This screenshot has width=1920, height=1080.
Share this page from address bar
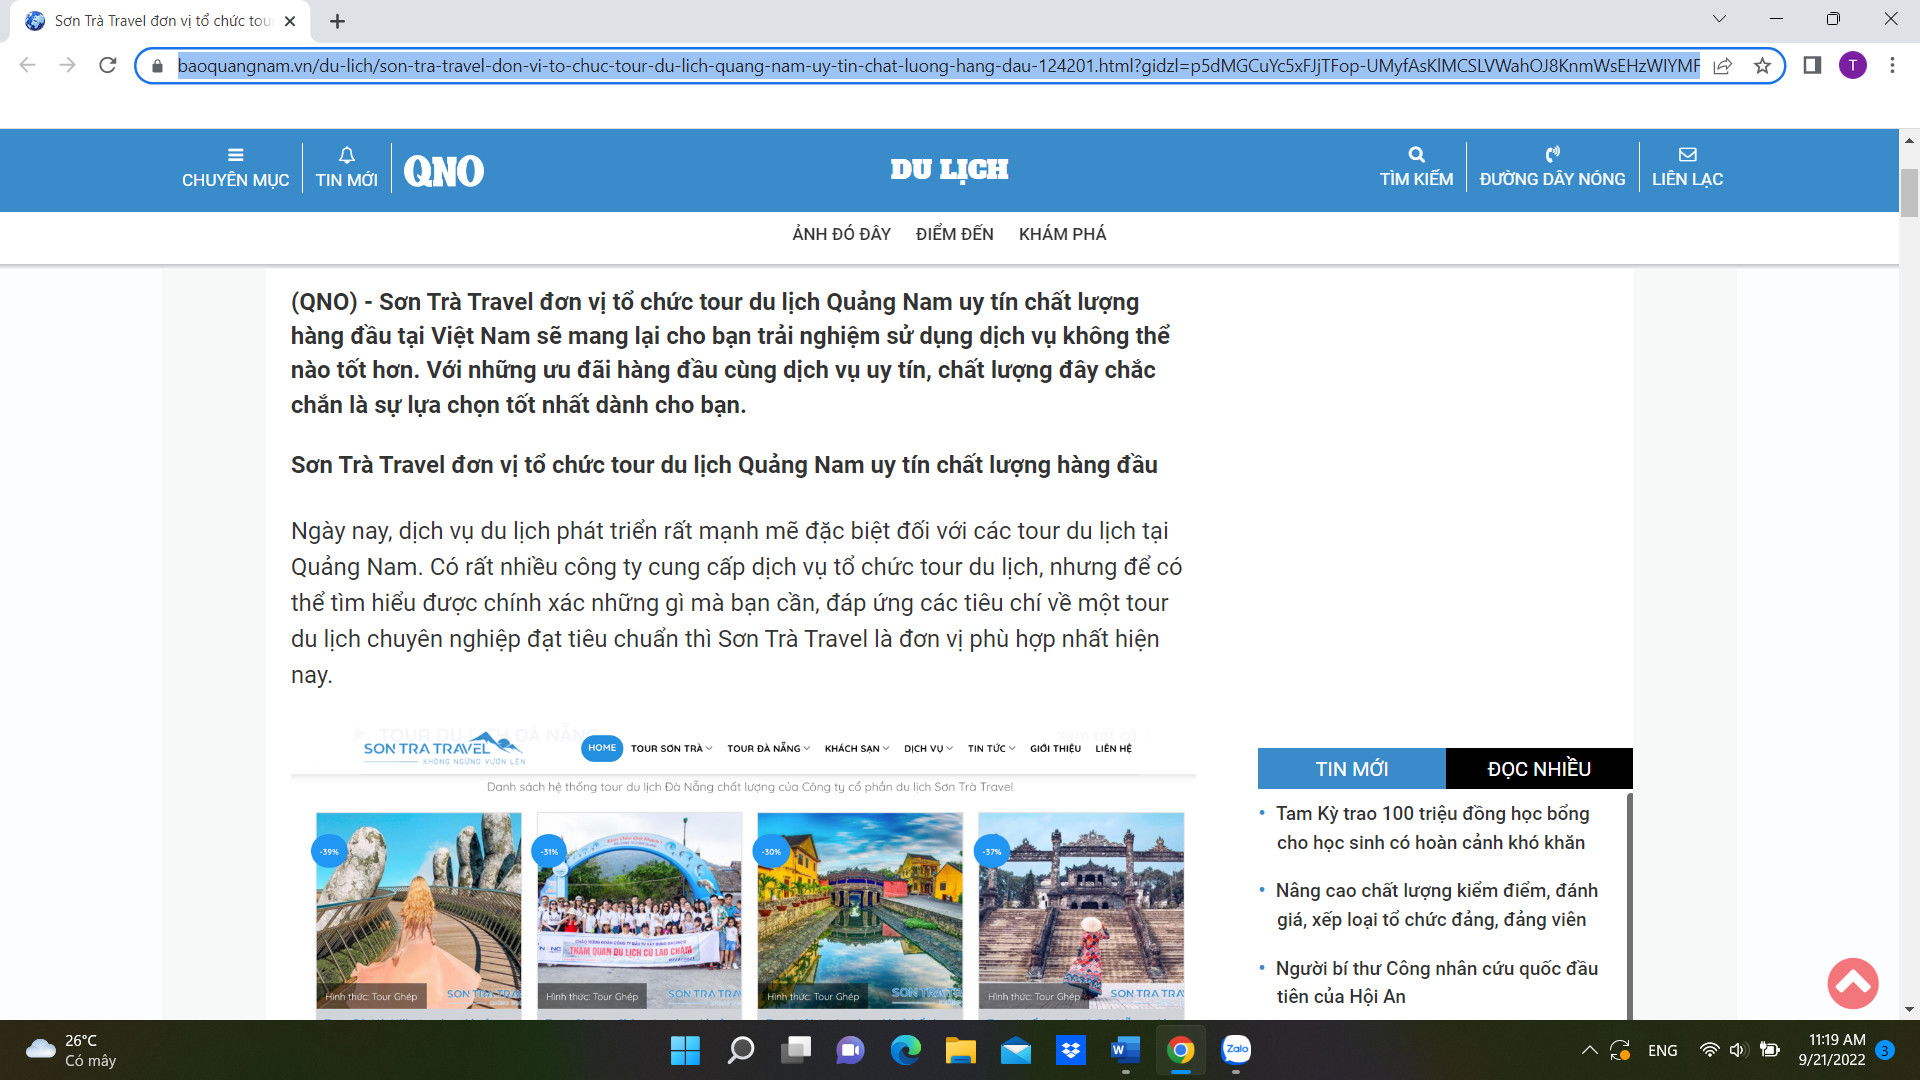(1723, 66)
